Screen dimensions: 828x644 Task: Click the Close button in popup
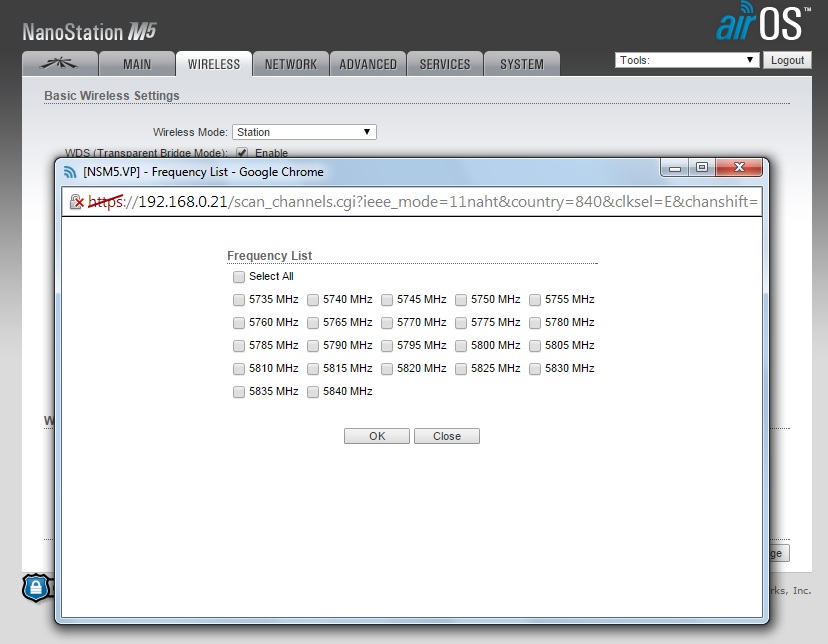(x=447, y=436)
